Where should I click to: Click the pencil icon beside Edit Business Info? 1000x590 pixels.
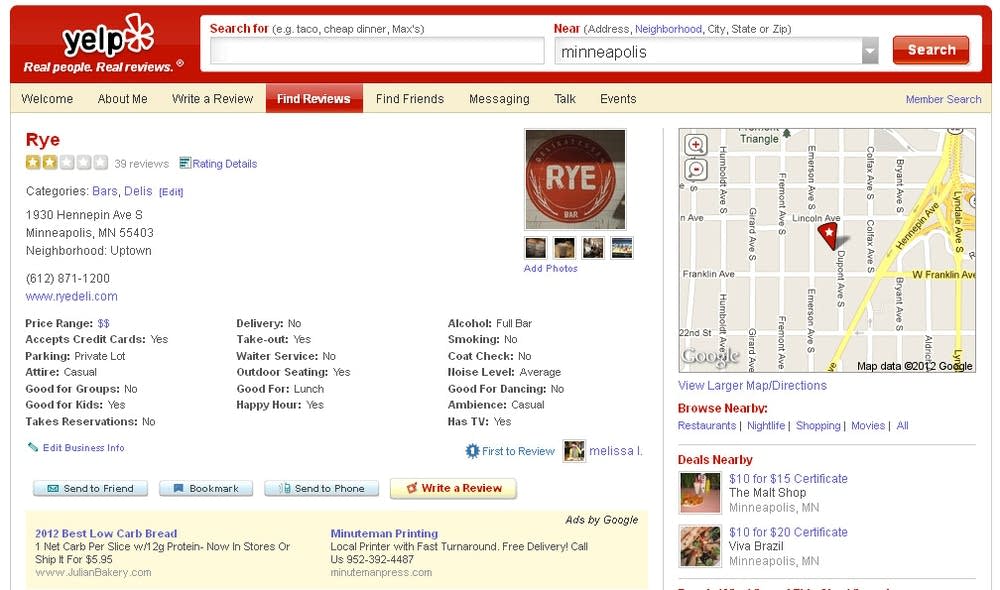coord(33,447)
